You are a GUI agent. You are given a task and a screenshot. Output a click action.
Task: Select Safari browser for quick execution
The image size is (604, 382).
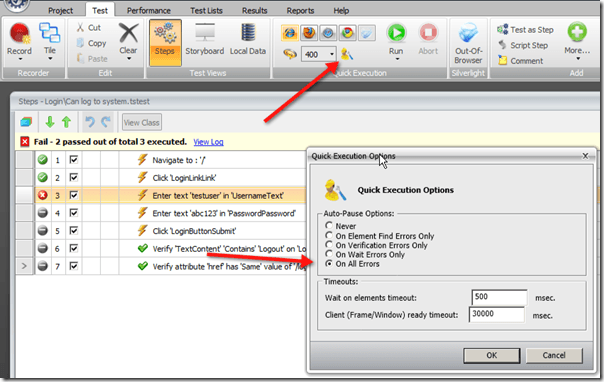328,33
